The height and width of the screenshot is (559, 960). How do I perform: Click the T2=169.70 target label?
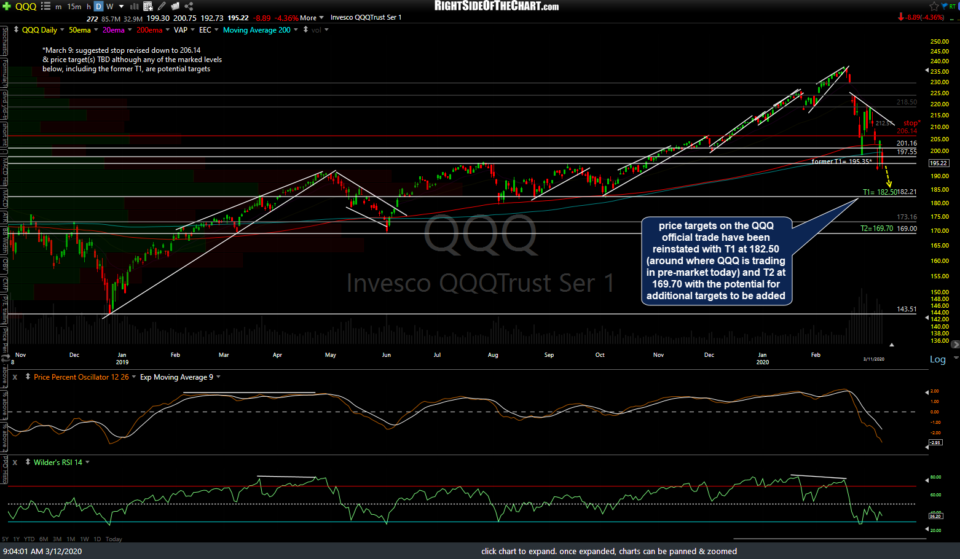coord(876,228)
